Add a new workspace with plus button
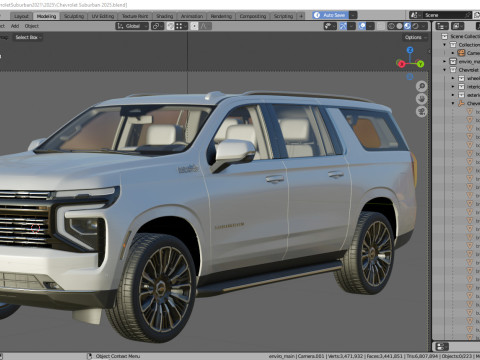The width and height of the screenshot is (480, 360). [301, 16]
